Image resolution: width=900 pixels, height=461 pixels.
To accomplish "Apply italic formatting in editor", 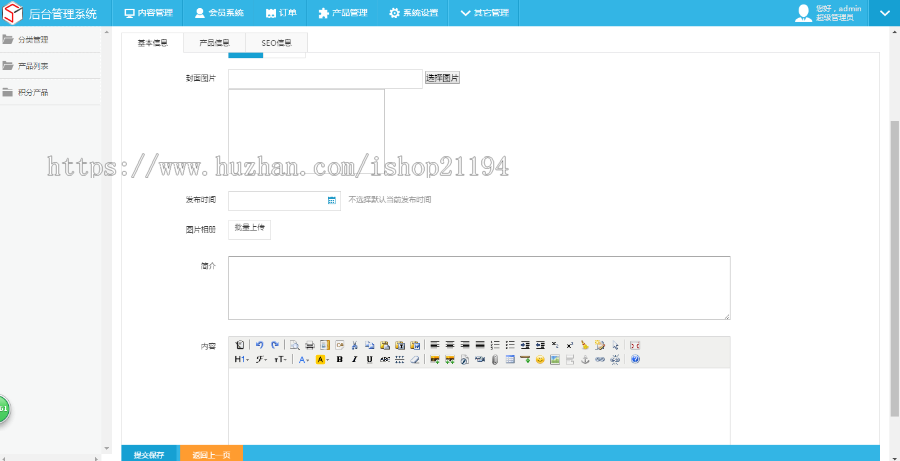I will coord(355,359).
